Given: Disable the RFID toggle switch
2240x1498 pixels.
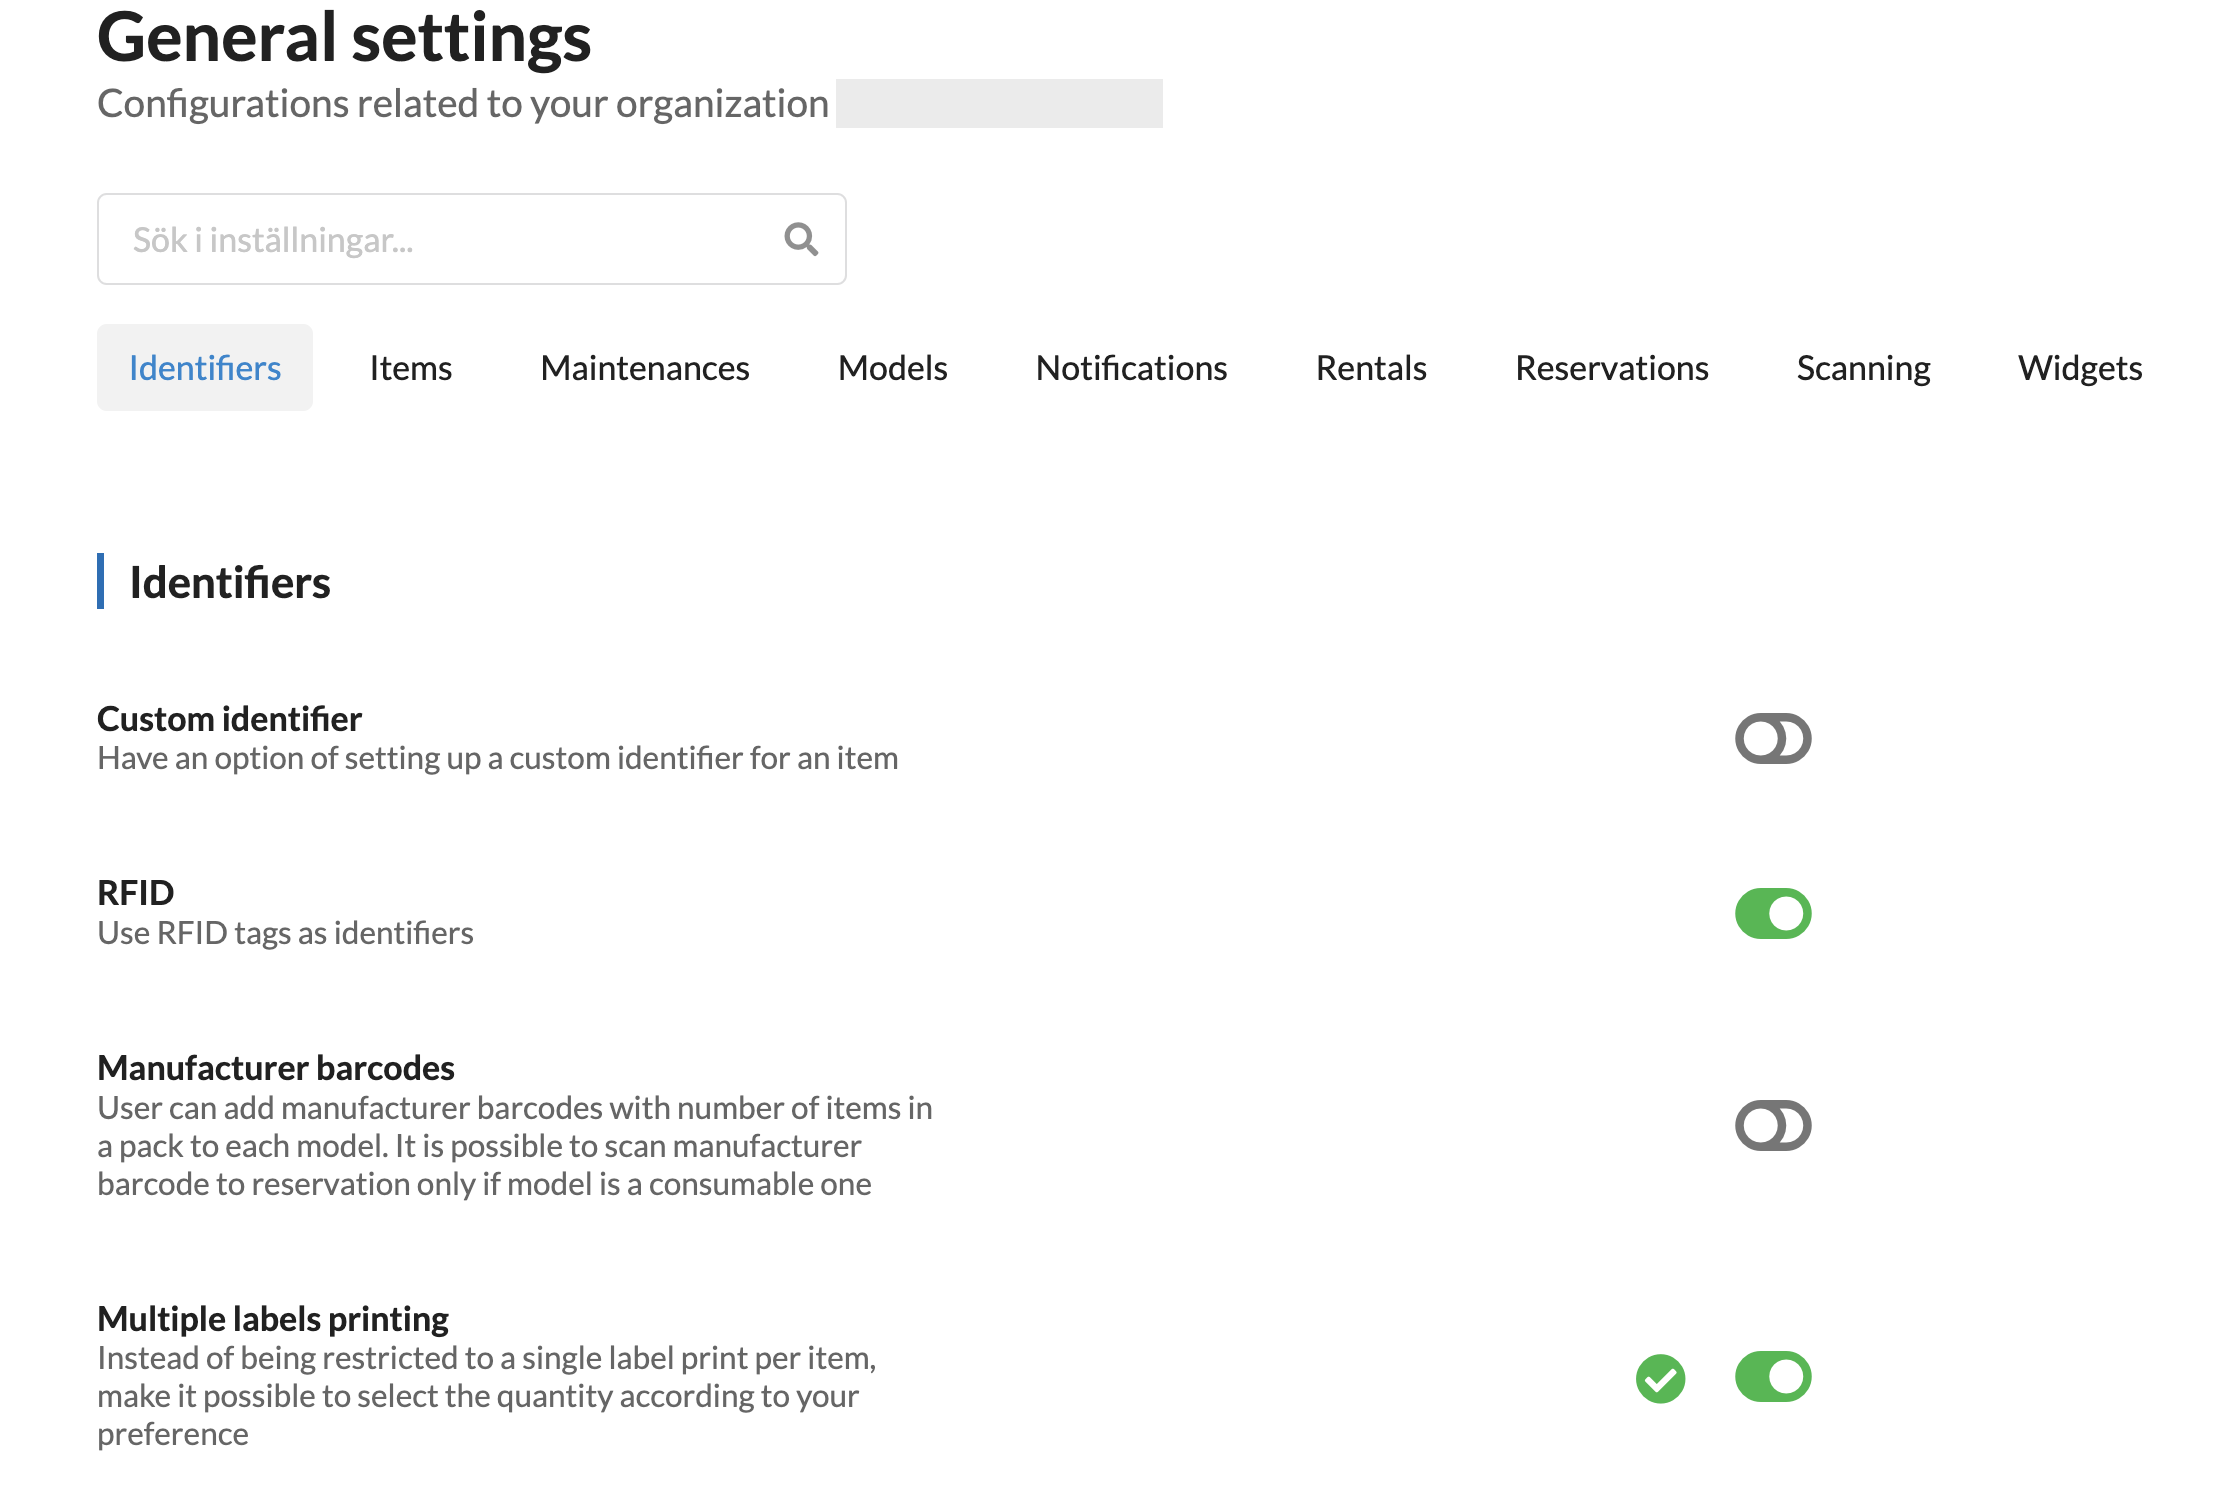Looking at the screenshot, I should (1772, 914).
